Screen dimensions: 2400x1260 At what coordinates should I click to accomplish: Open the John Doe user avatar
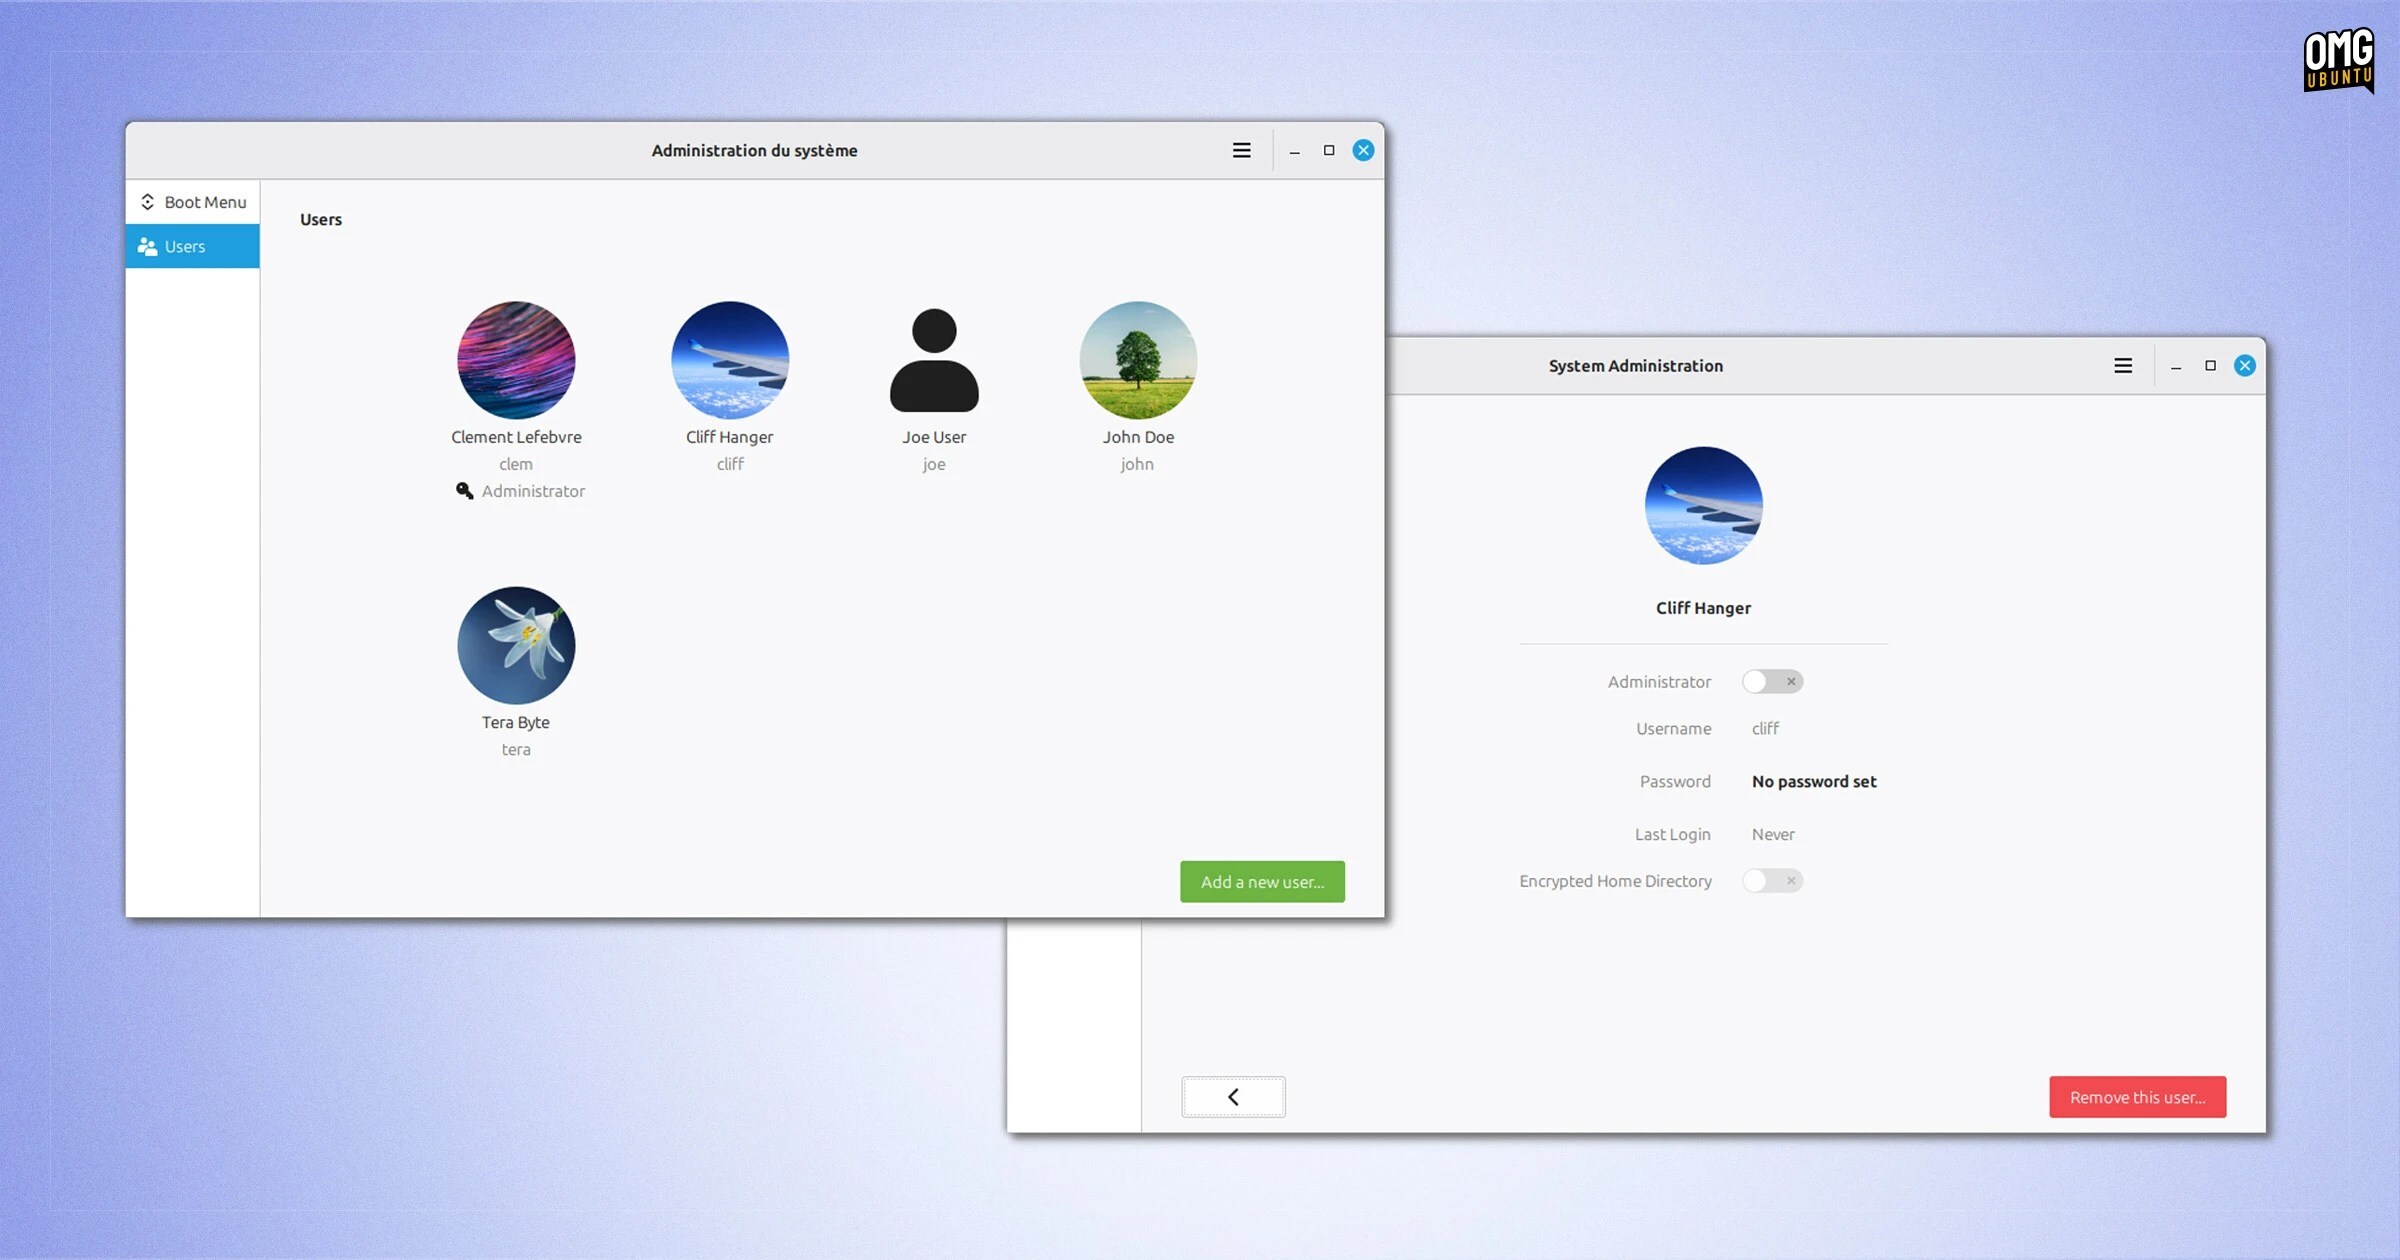pyautogui.click(x=1138, y=361)
